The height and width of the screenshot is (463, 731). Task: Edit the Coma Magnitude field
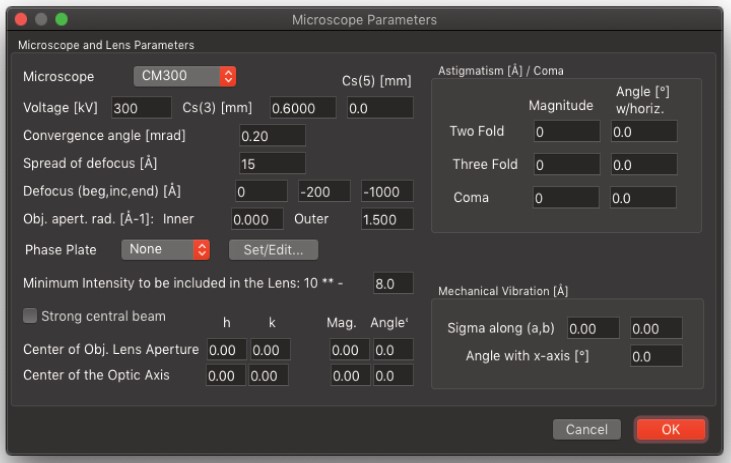(565, 198)
